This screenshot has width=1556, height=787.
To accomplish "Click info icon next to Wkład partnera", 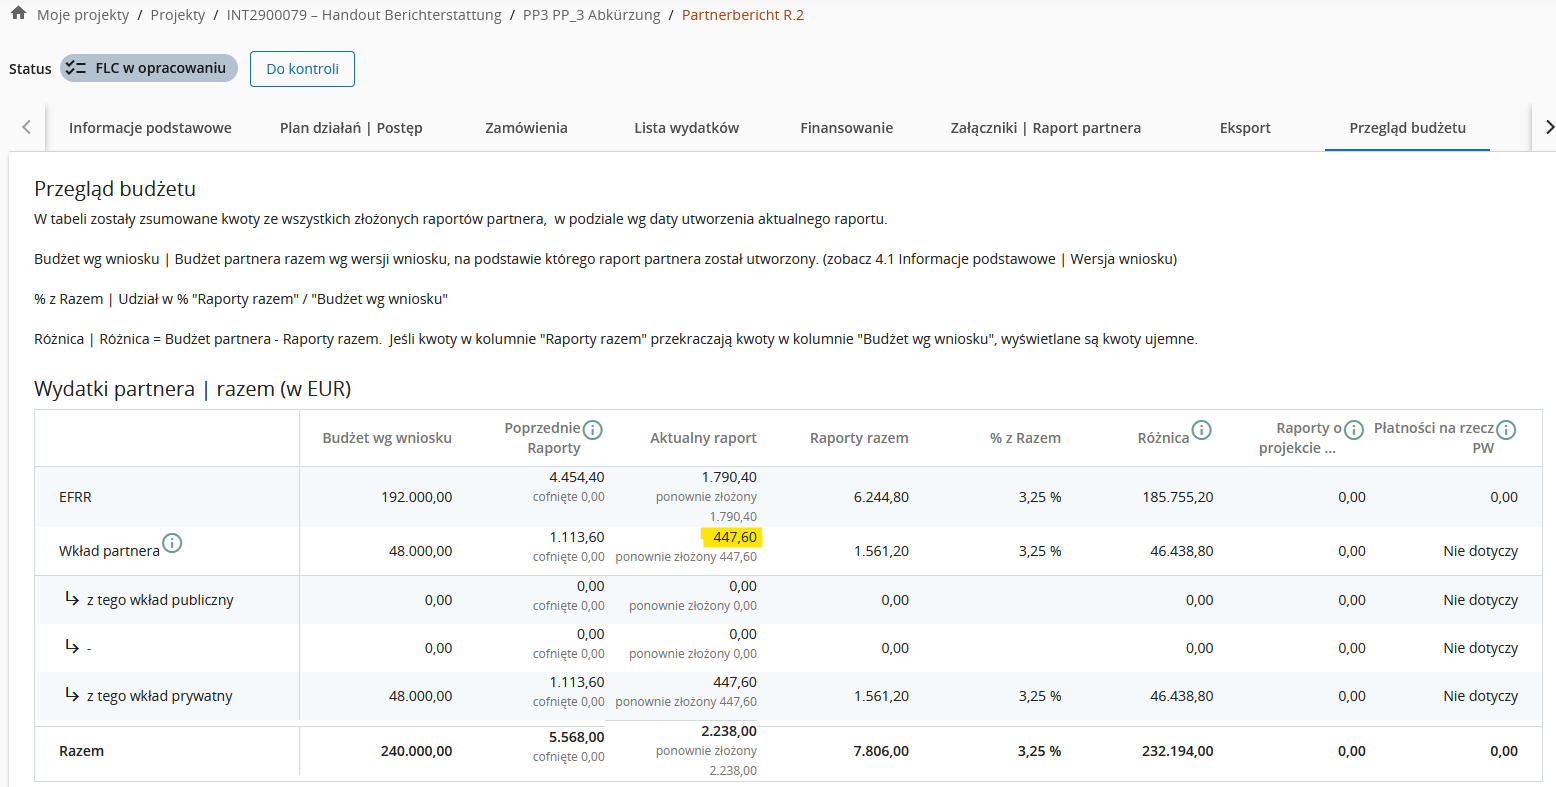I will point(172,543).
